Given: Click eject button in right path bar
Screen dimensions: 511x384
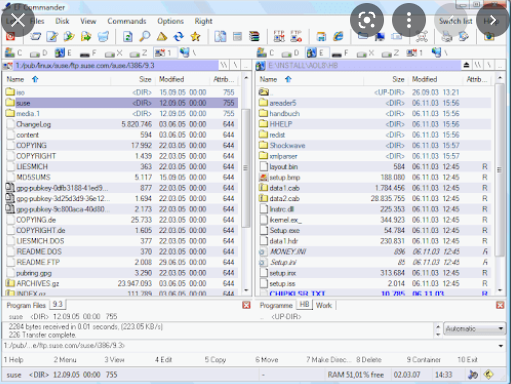Looking at the screenshot, I should coord(467,65).
